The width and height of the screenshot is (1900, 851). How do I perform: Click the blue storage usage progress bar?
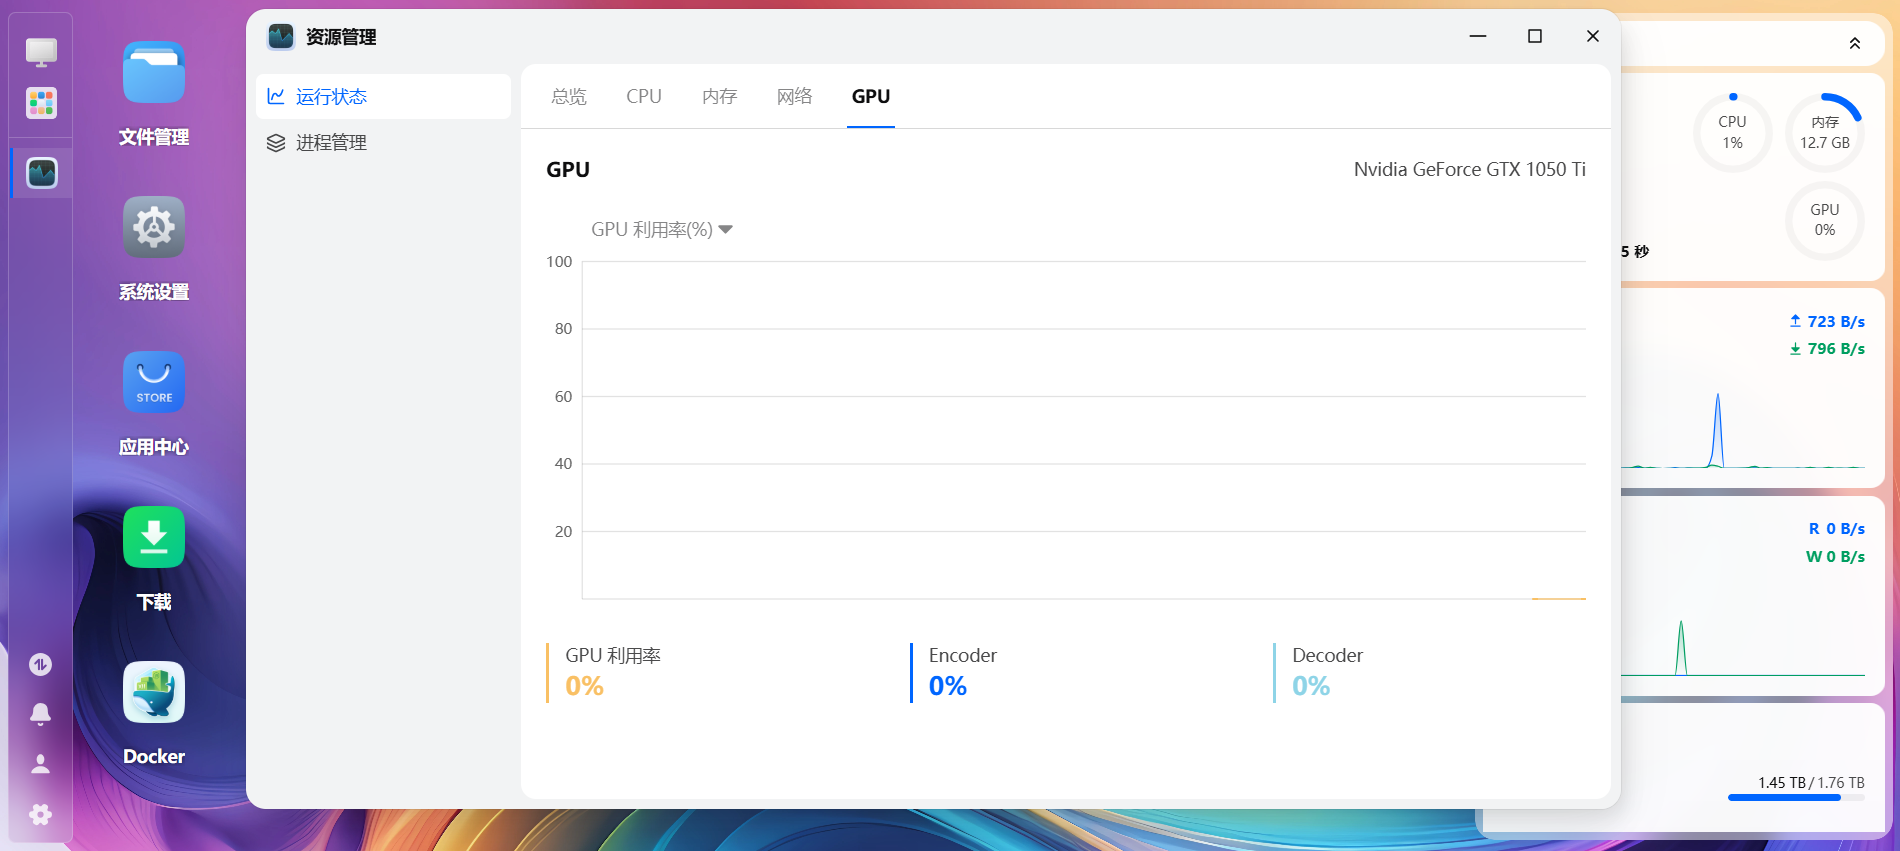click(x=1796, y=798)
